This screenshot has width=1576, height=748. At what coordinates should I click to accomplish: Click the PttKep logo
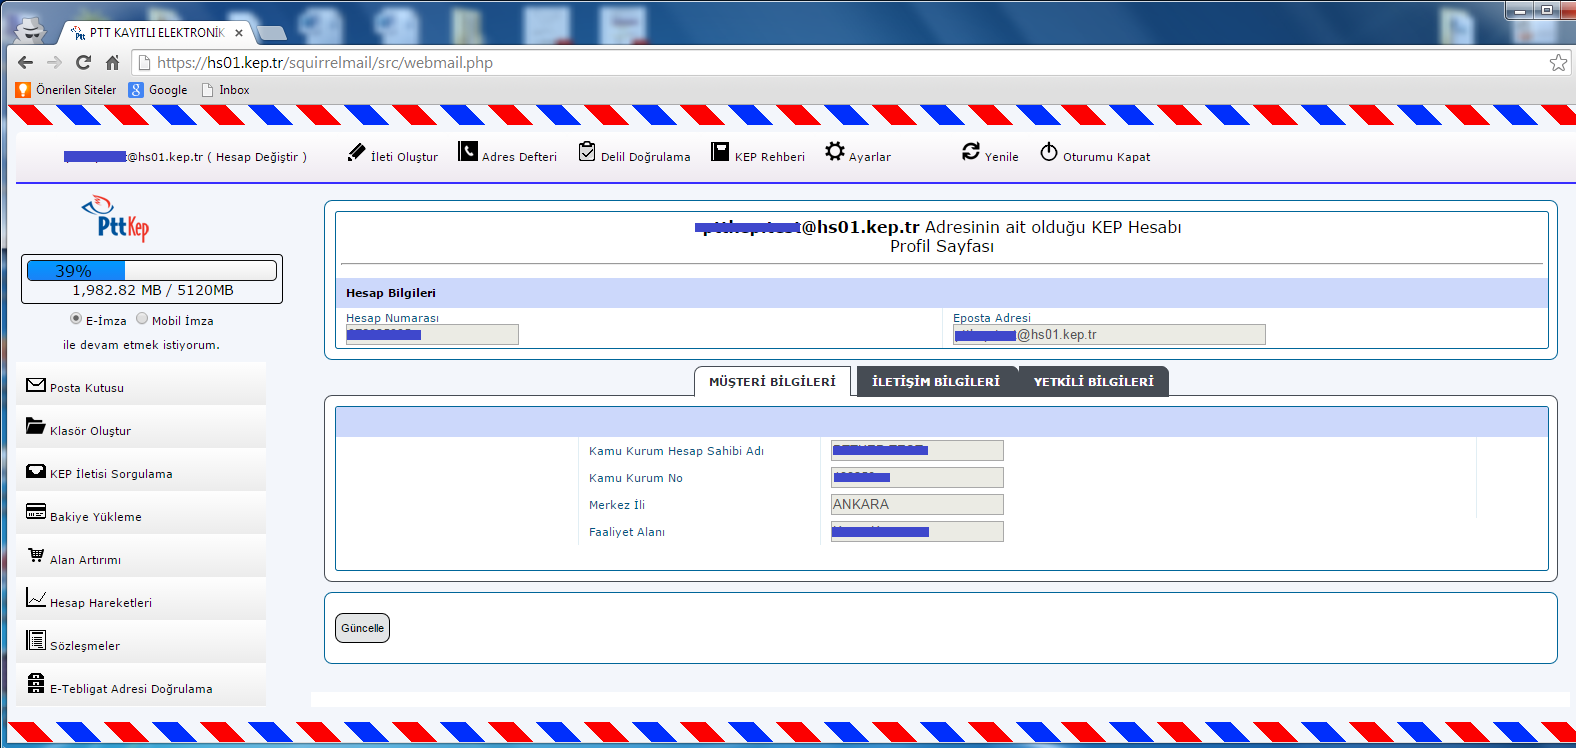tap(116, 218)
